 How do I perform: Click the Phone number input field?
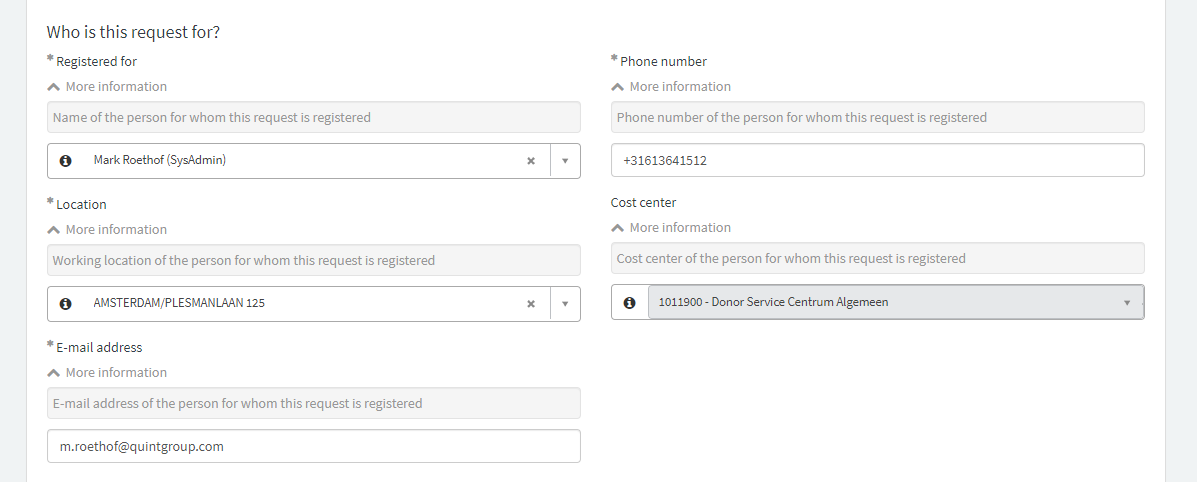[878, 160]
